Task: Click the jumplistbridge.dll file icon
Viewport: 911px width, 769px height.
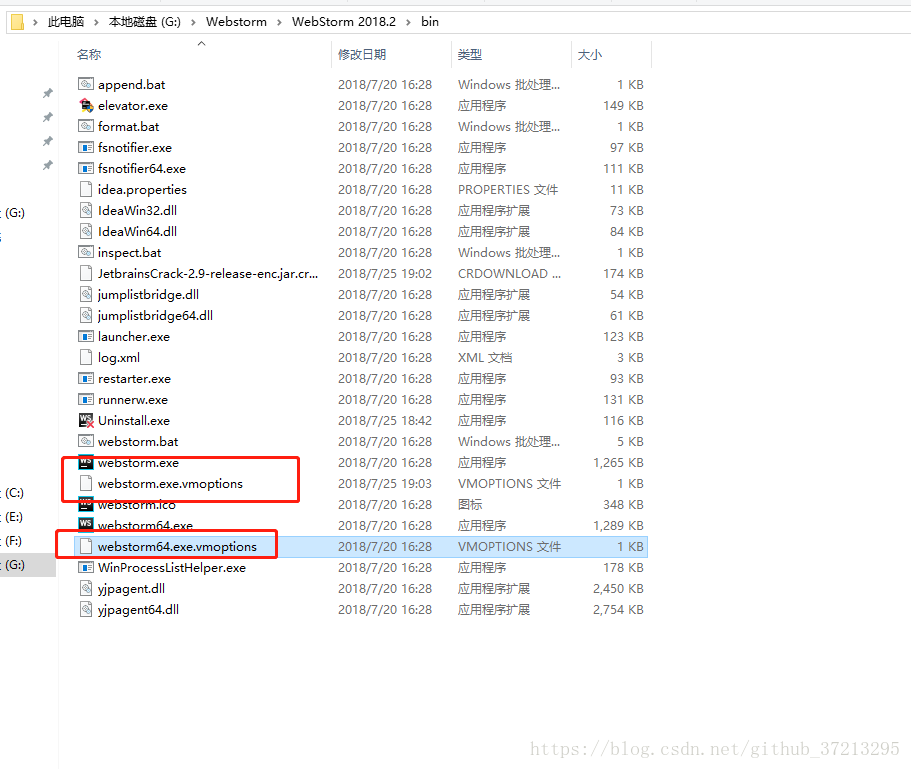Action: click(x=86, y=294)
